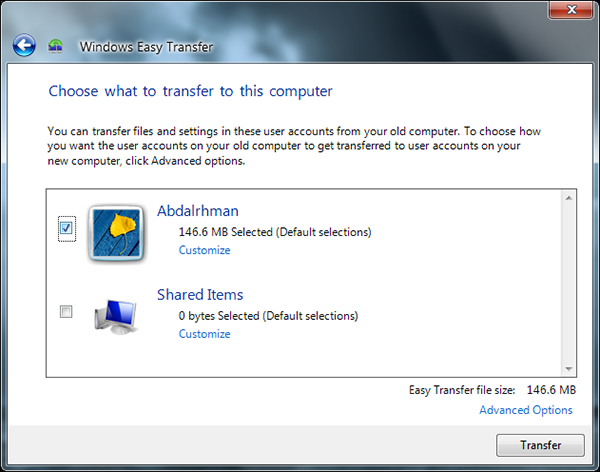Image resolution: width=600 pixels, height=472 pixels.
Task: Click the 'Windows Easy Transfer' window title text
Action: [x=146, y=47]
